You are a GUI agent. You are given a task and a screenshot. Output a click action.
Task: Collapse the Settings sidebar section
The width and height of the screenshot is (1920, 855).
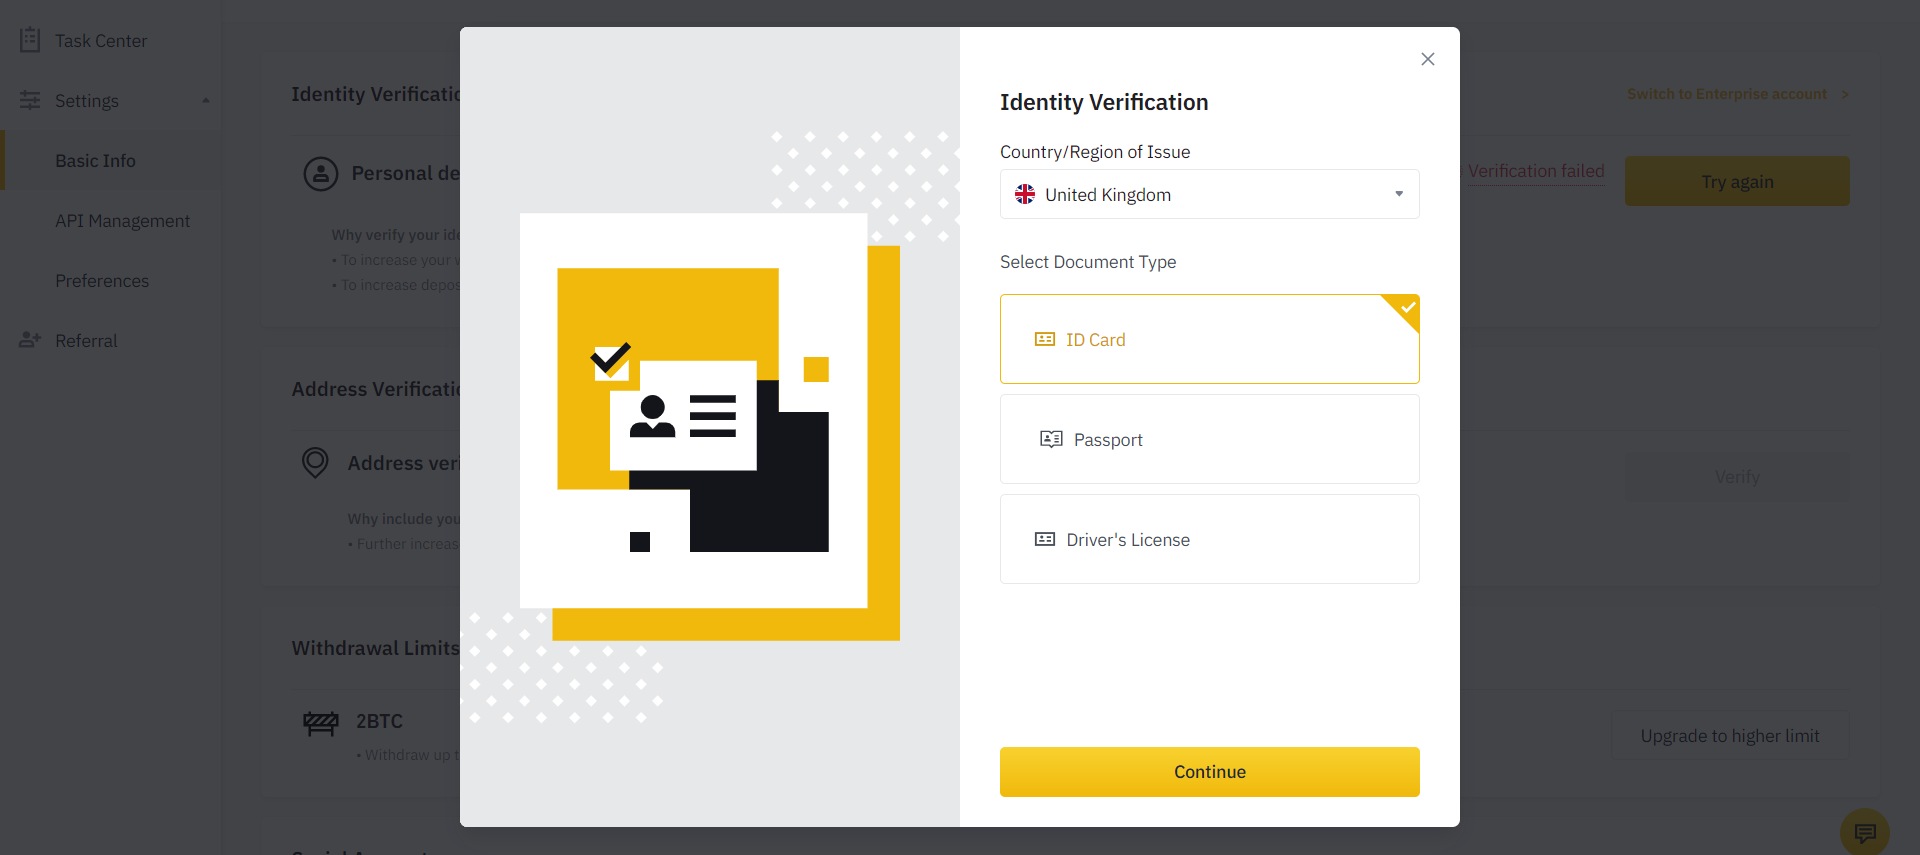click(206, 100)
